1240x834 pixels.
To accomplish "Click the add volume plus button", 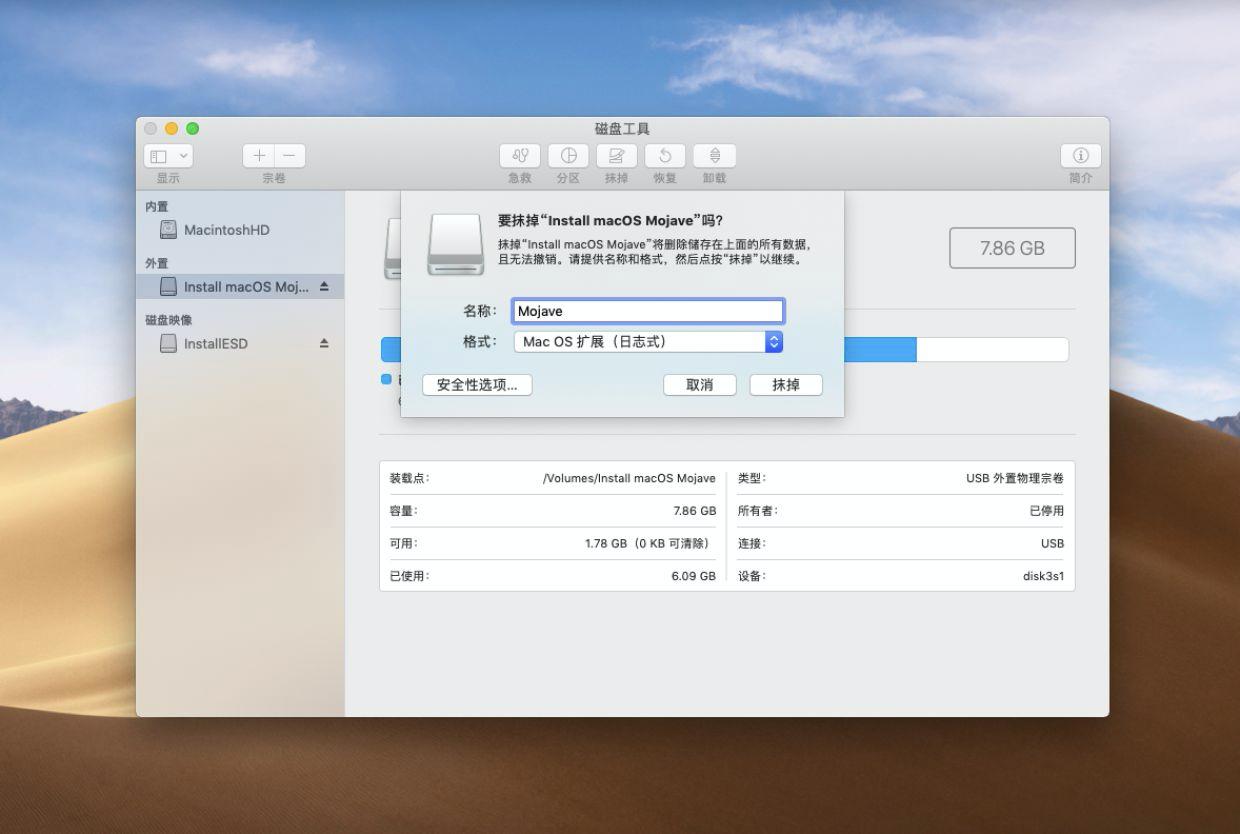I will tap(259, 155).
